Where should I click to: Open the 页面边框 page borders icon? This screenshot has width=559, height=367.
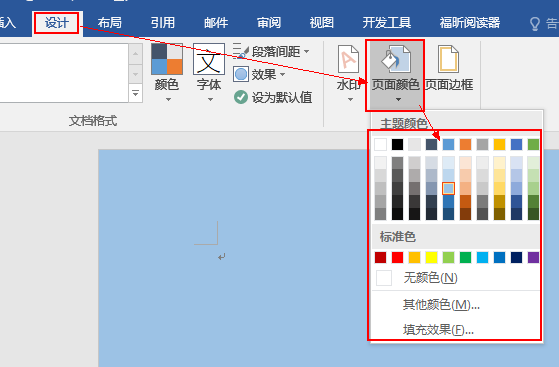448,59
